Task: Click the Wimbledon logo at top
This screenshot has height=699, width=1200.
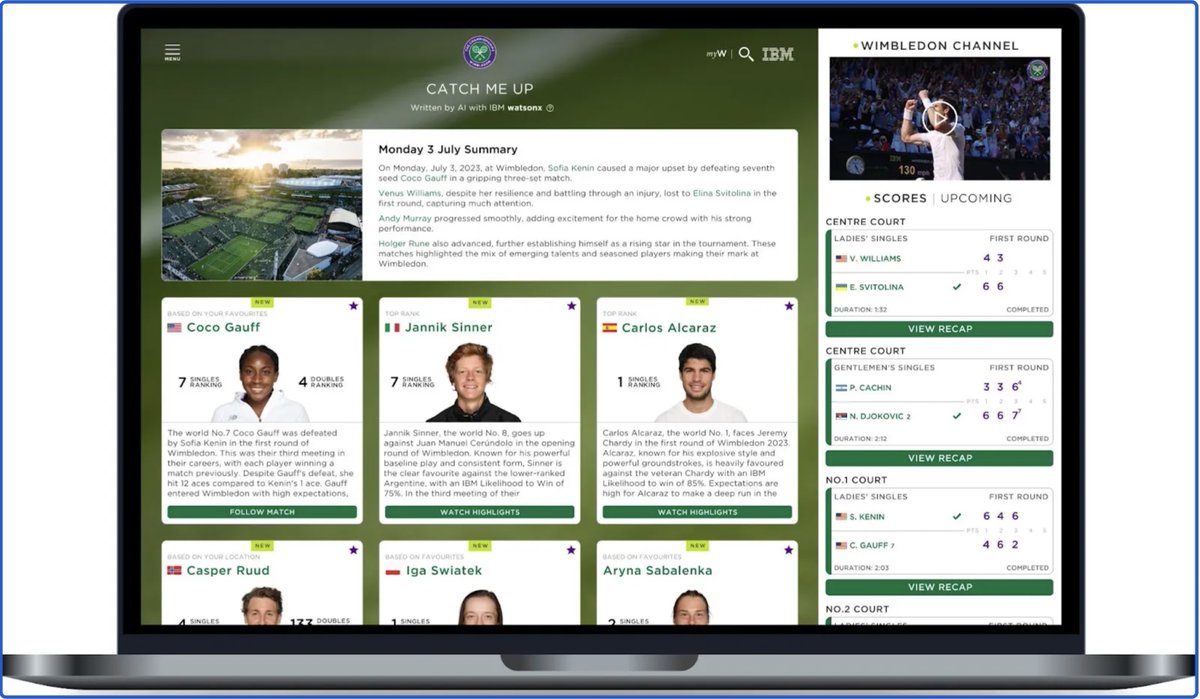Action: click(480, 53)
